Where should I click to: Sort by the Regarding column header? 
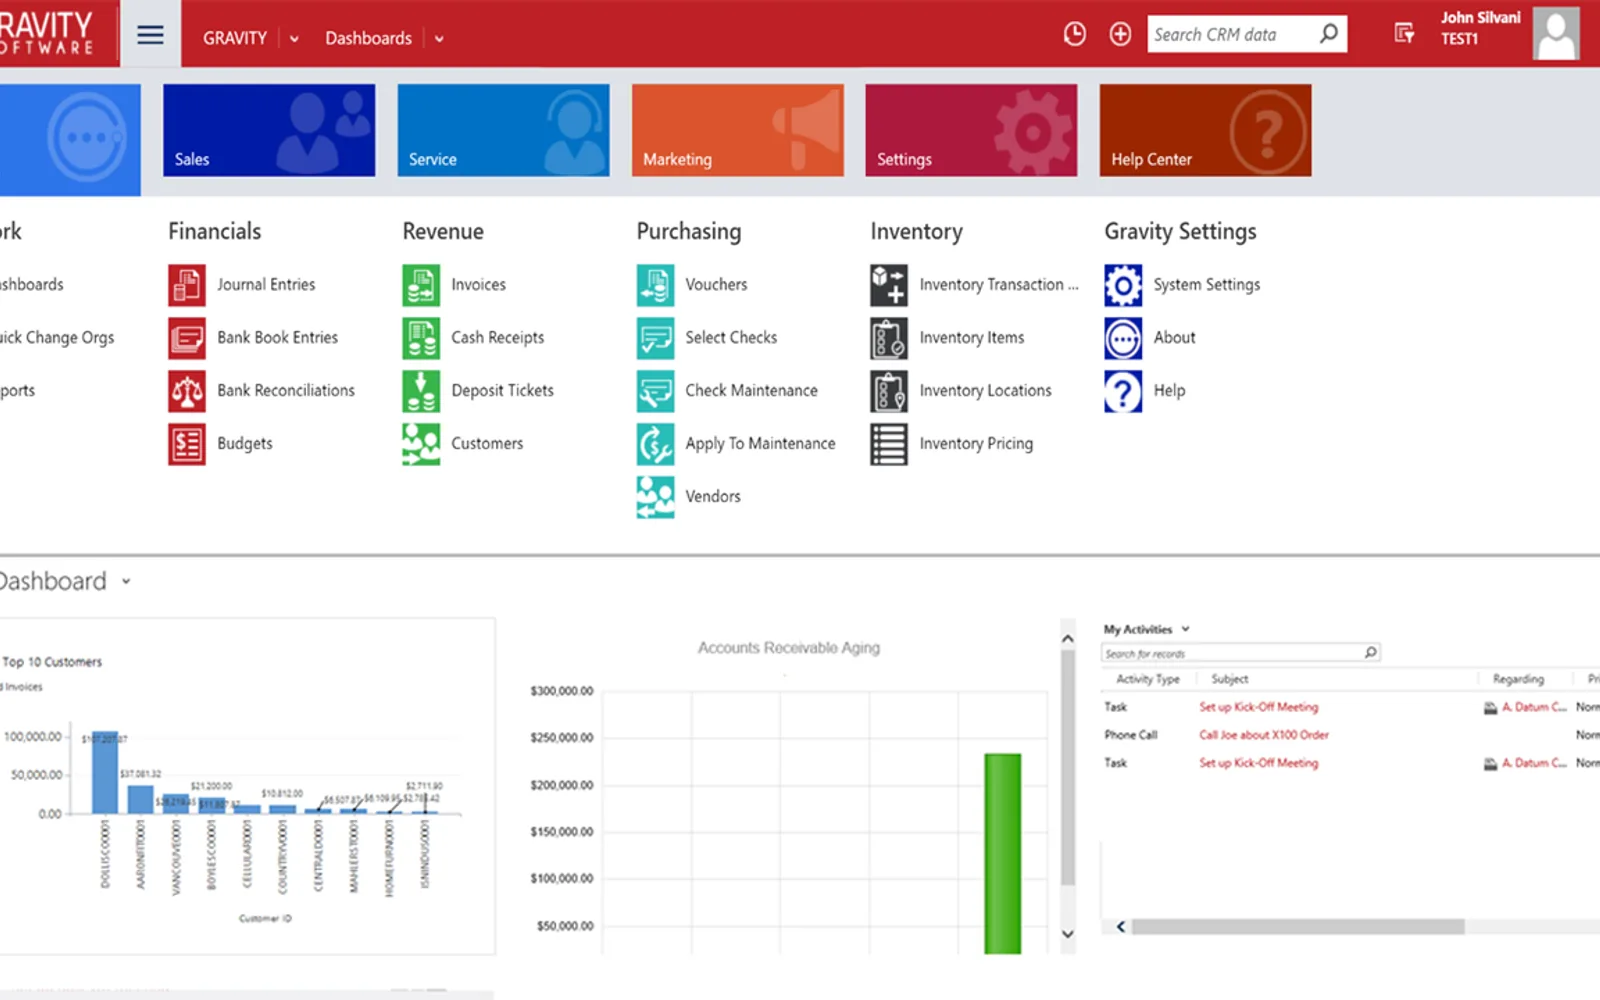(x=1518, y=679)
